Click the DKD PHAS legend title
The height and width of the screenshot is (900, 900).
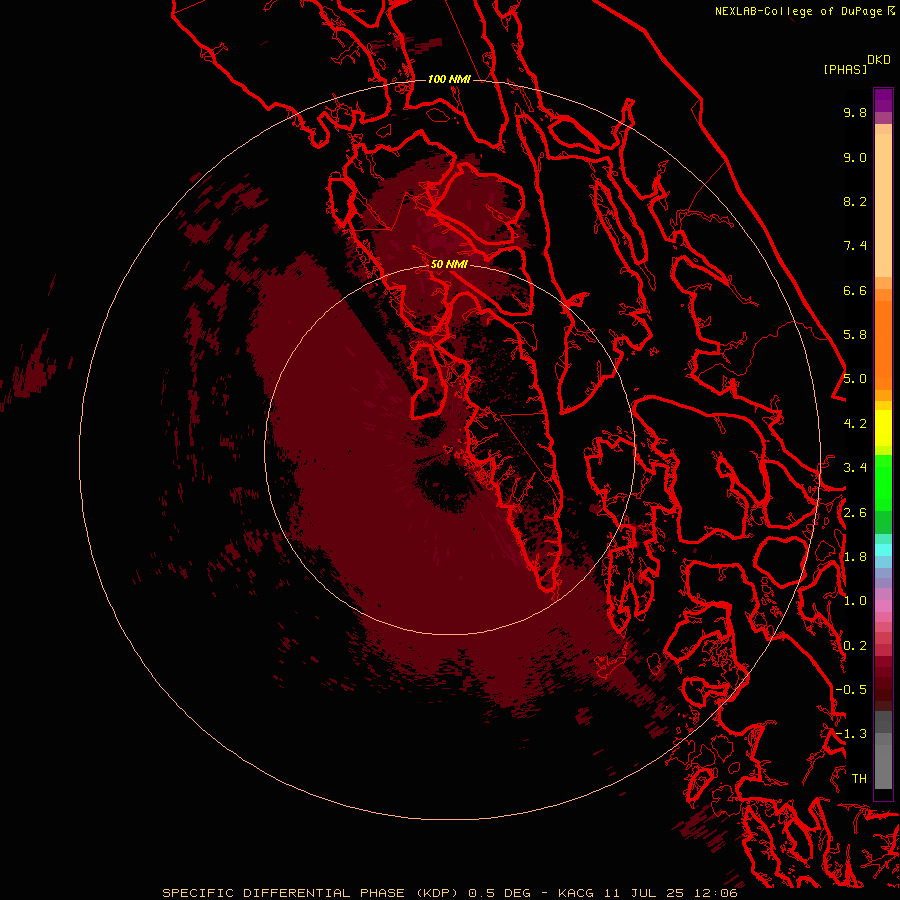[x=856, y=65]
